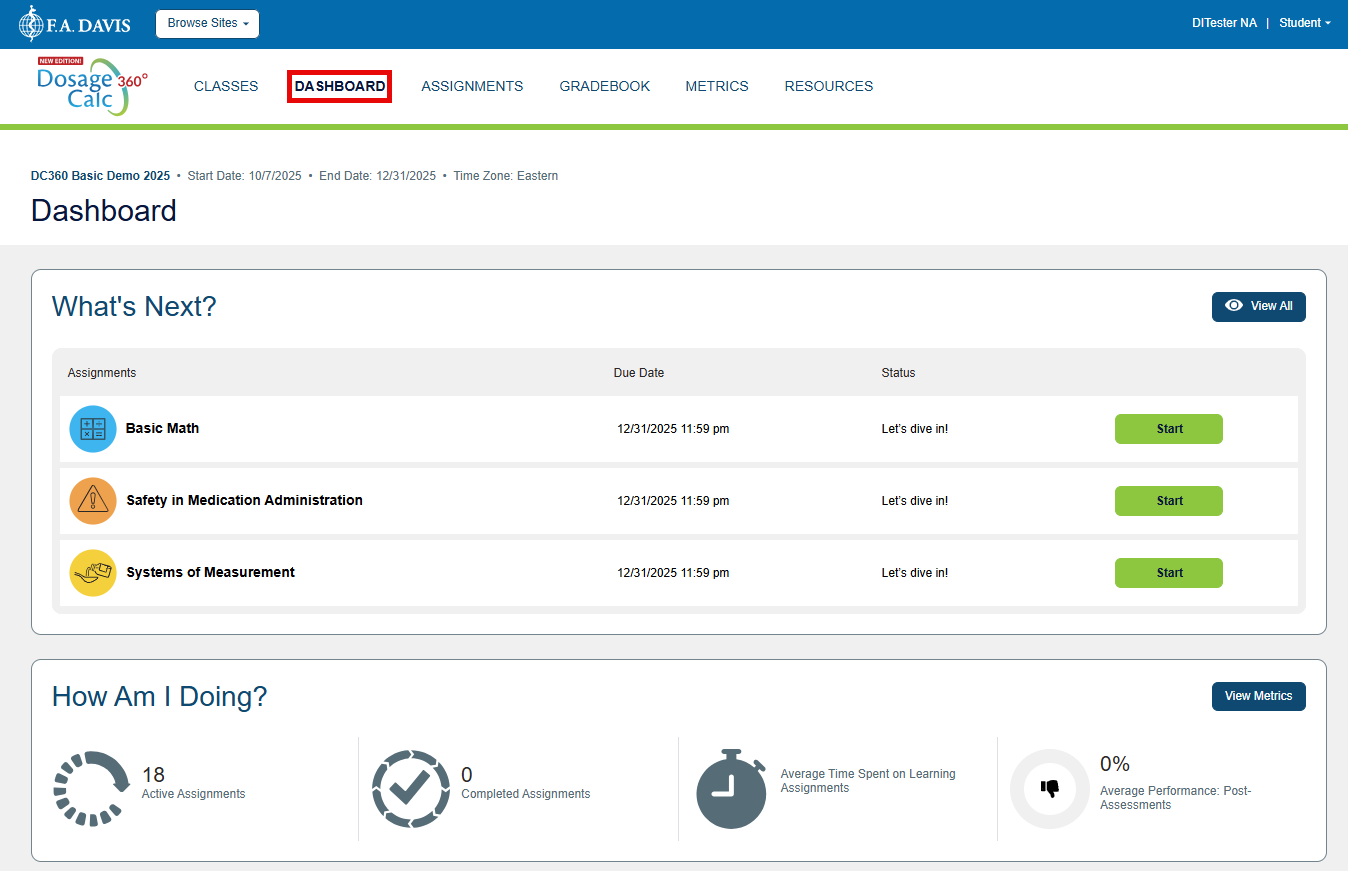1348x871 pixels.
Task: Switch to the Gradebook tab
Action: point(605,86)
